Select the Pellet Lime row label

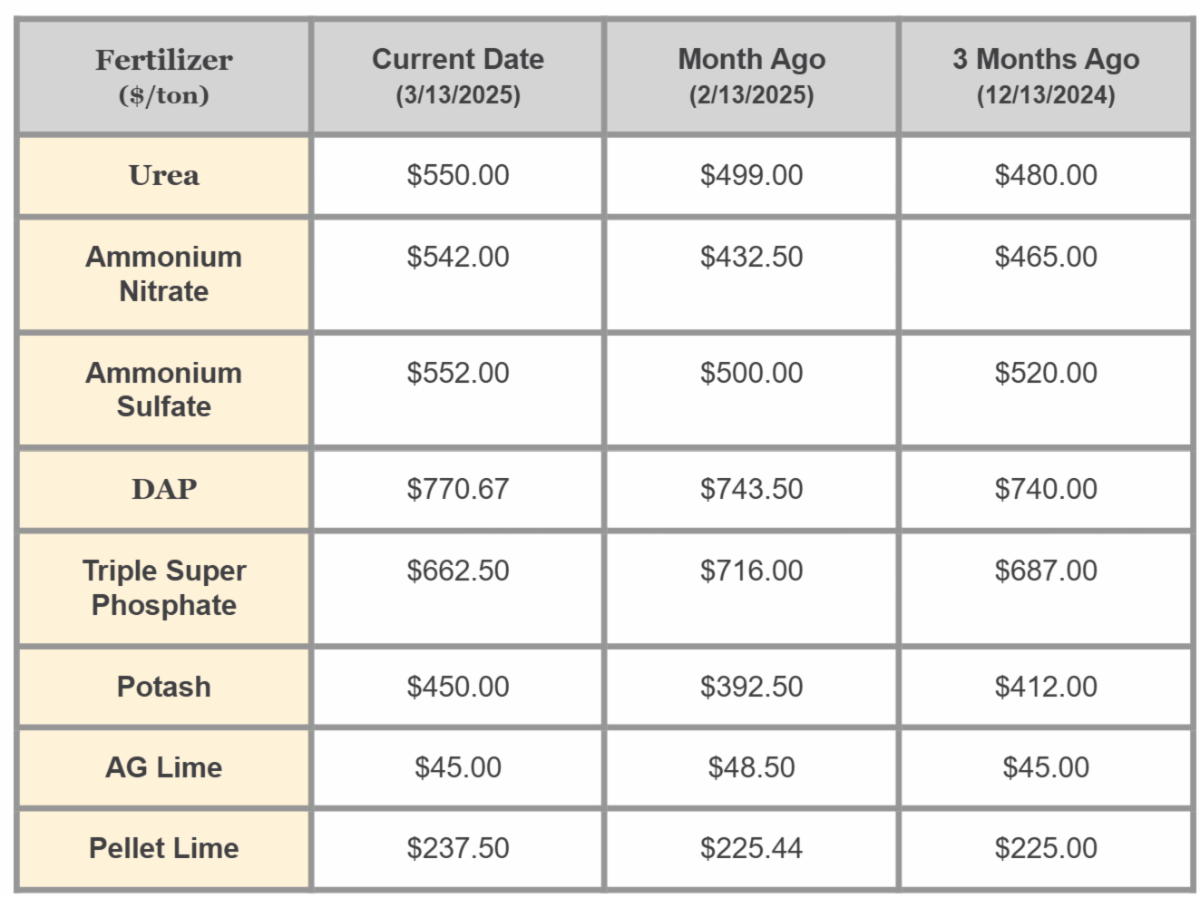(164, 849)
